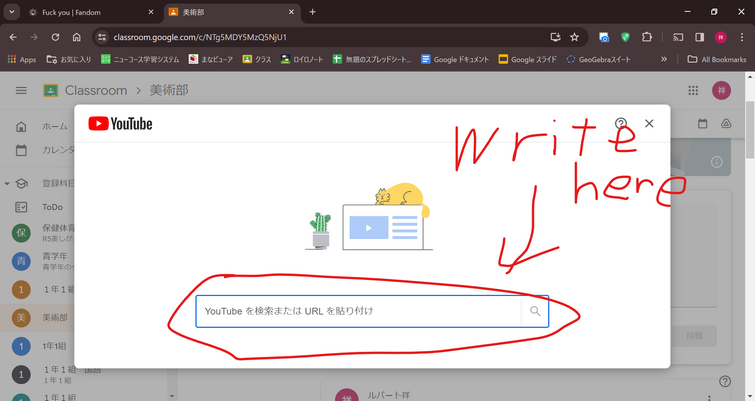Go back in browser history
This screenshot has height=401, width=755.
click(x=13, y=37)
